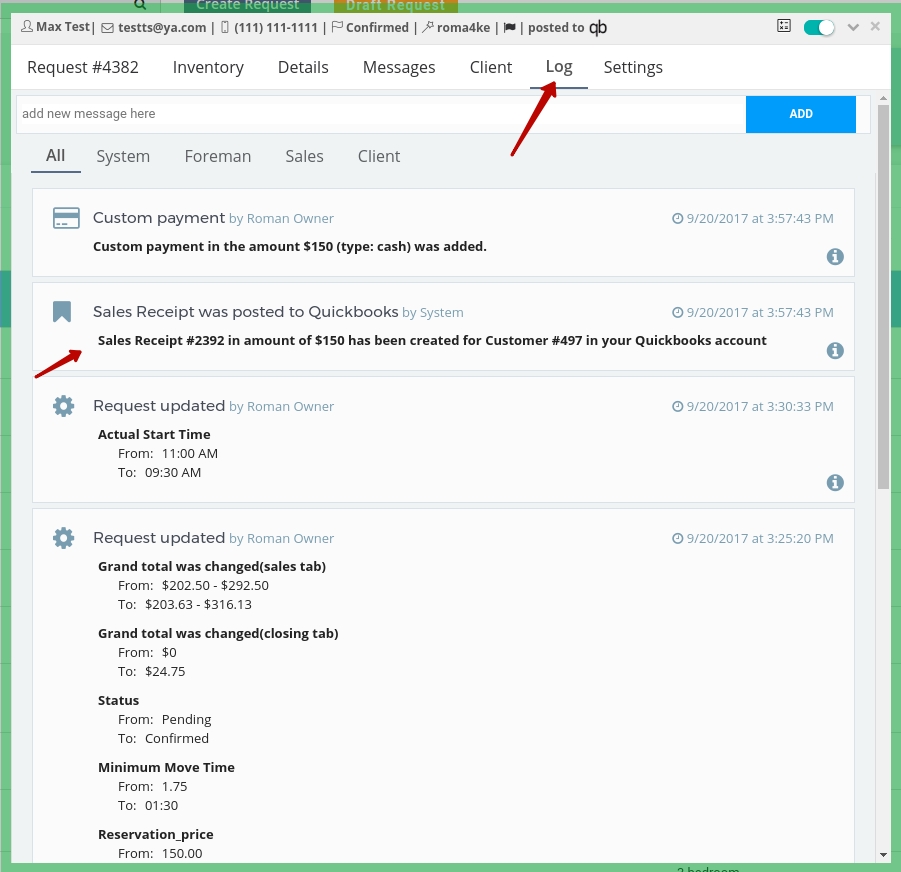Screen dimensions: 901x872
Task: Click the 'Reservation_price' heading
Action: pyautogui.click(x=156, y=835)
